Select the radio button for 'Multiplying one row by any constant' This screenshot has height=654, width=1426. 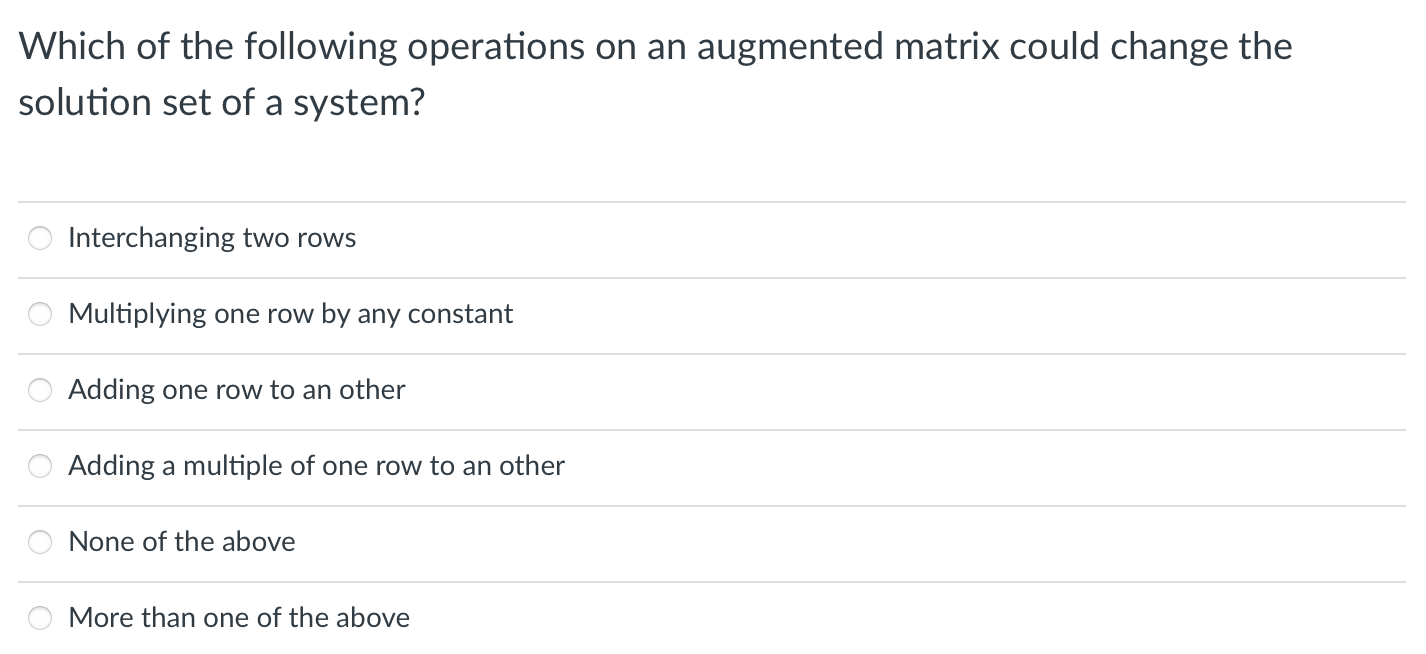[x=40, y=314]
